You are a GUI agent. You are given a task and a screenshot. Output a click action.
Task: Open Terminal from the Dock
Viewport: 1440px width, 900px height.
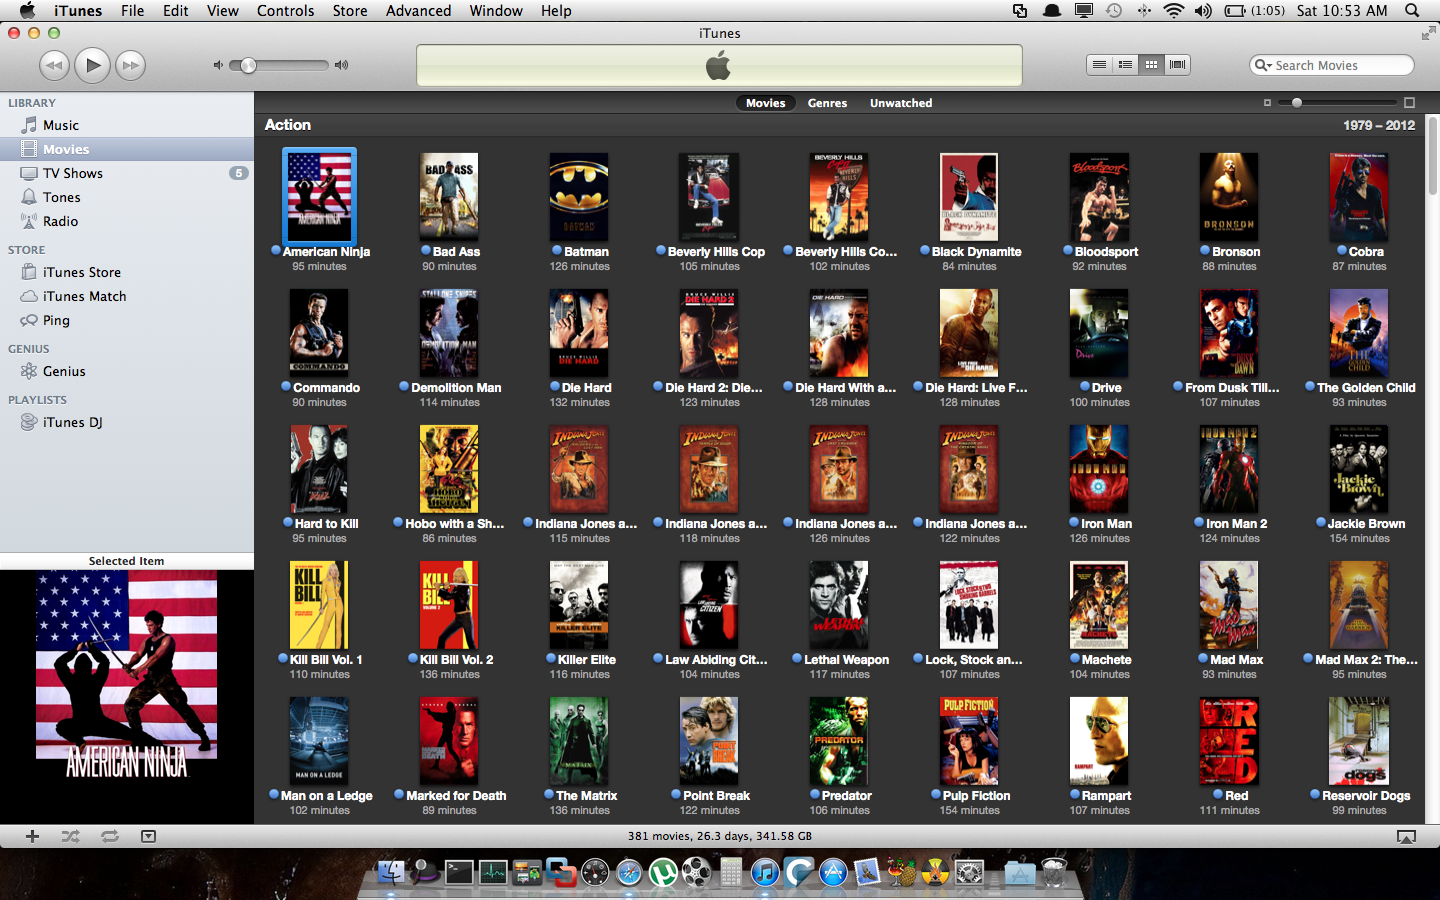pos(459,873)
